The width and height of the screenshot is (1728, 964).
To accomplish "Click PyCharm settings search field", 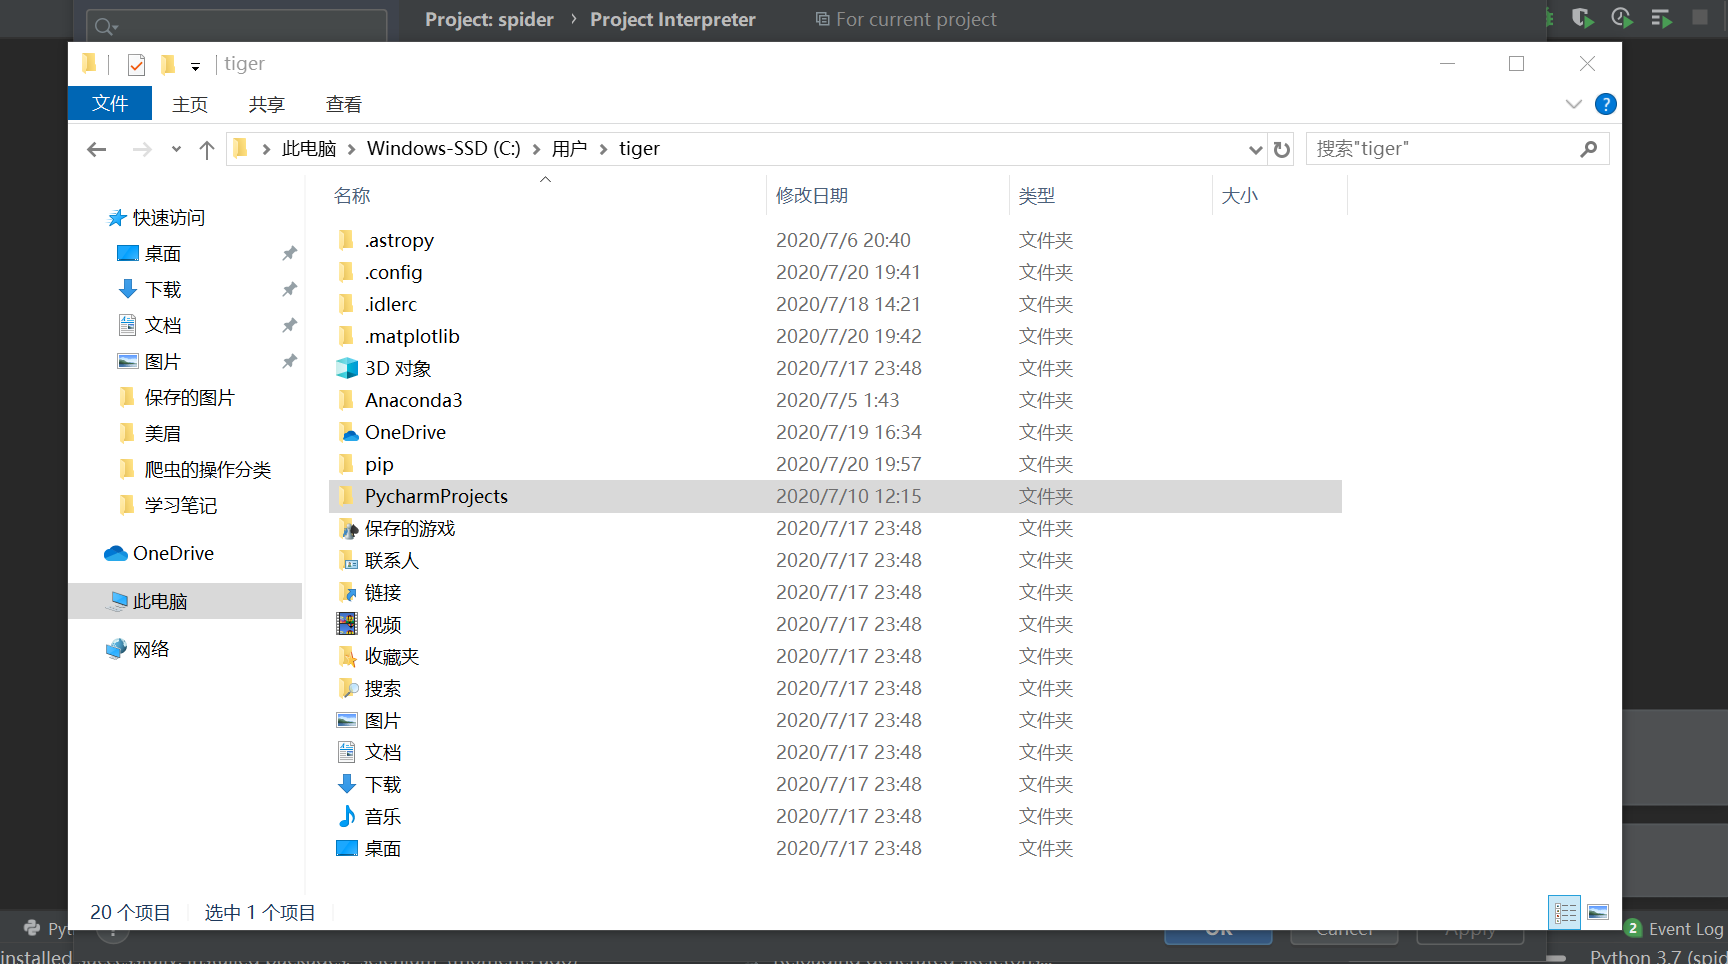I will click(x=237, y=25).
